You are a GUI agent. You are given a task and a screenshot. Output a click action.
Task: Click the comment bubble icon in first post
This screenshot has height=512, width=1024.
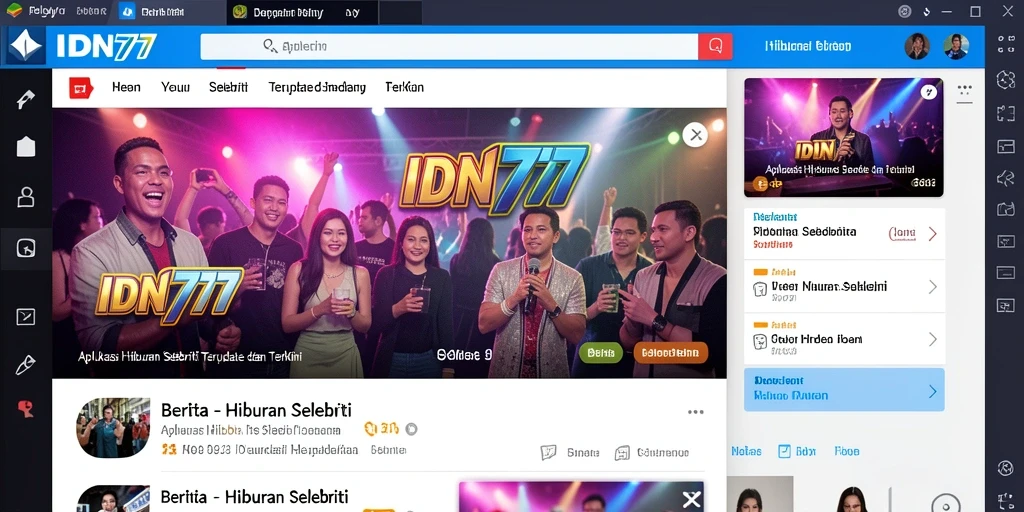point(549,453)
